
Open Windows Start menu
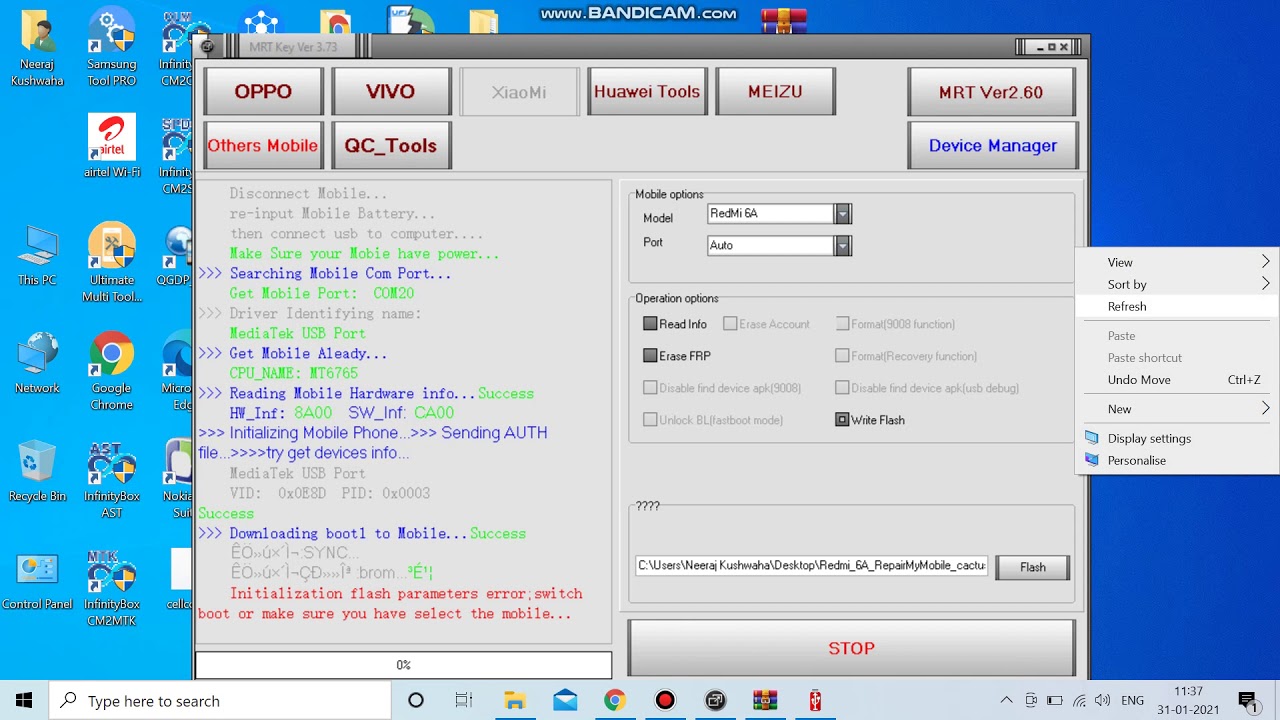24,700
